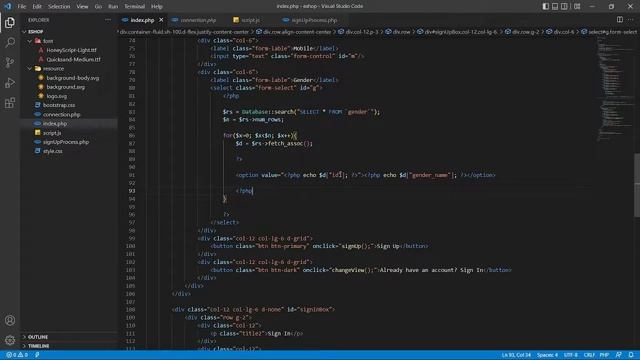This screenshot has width=640, height=360.
Task: Open signUpProcess.php in the explorer tree
Action: [x=69, y=142]
